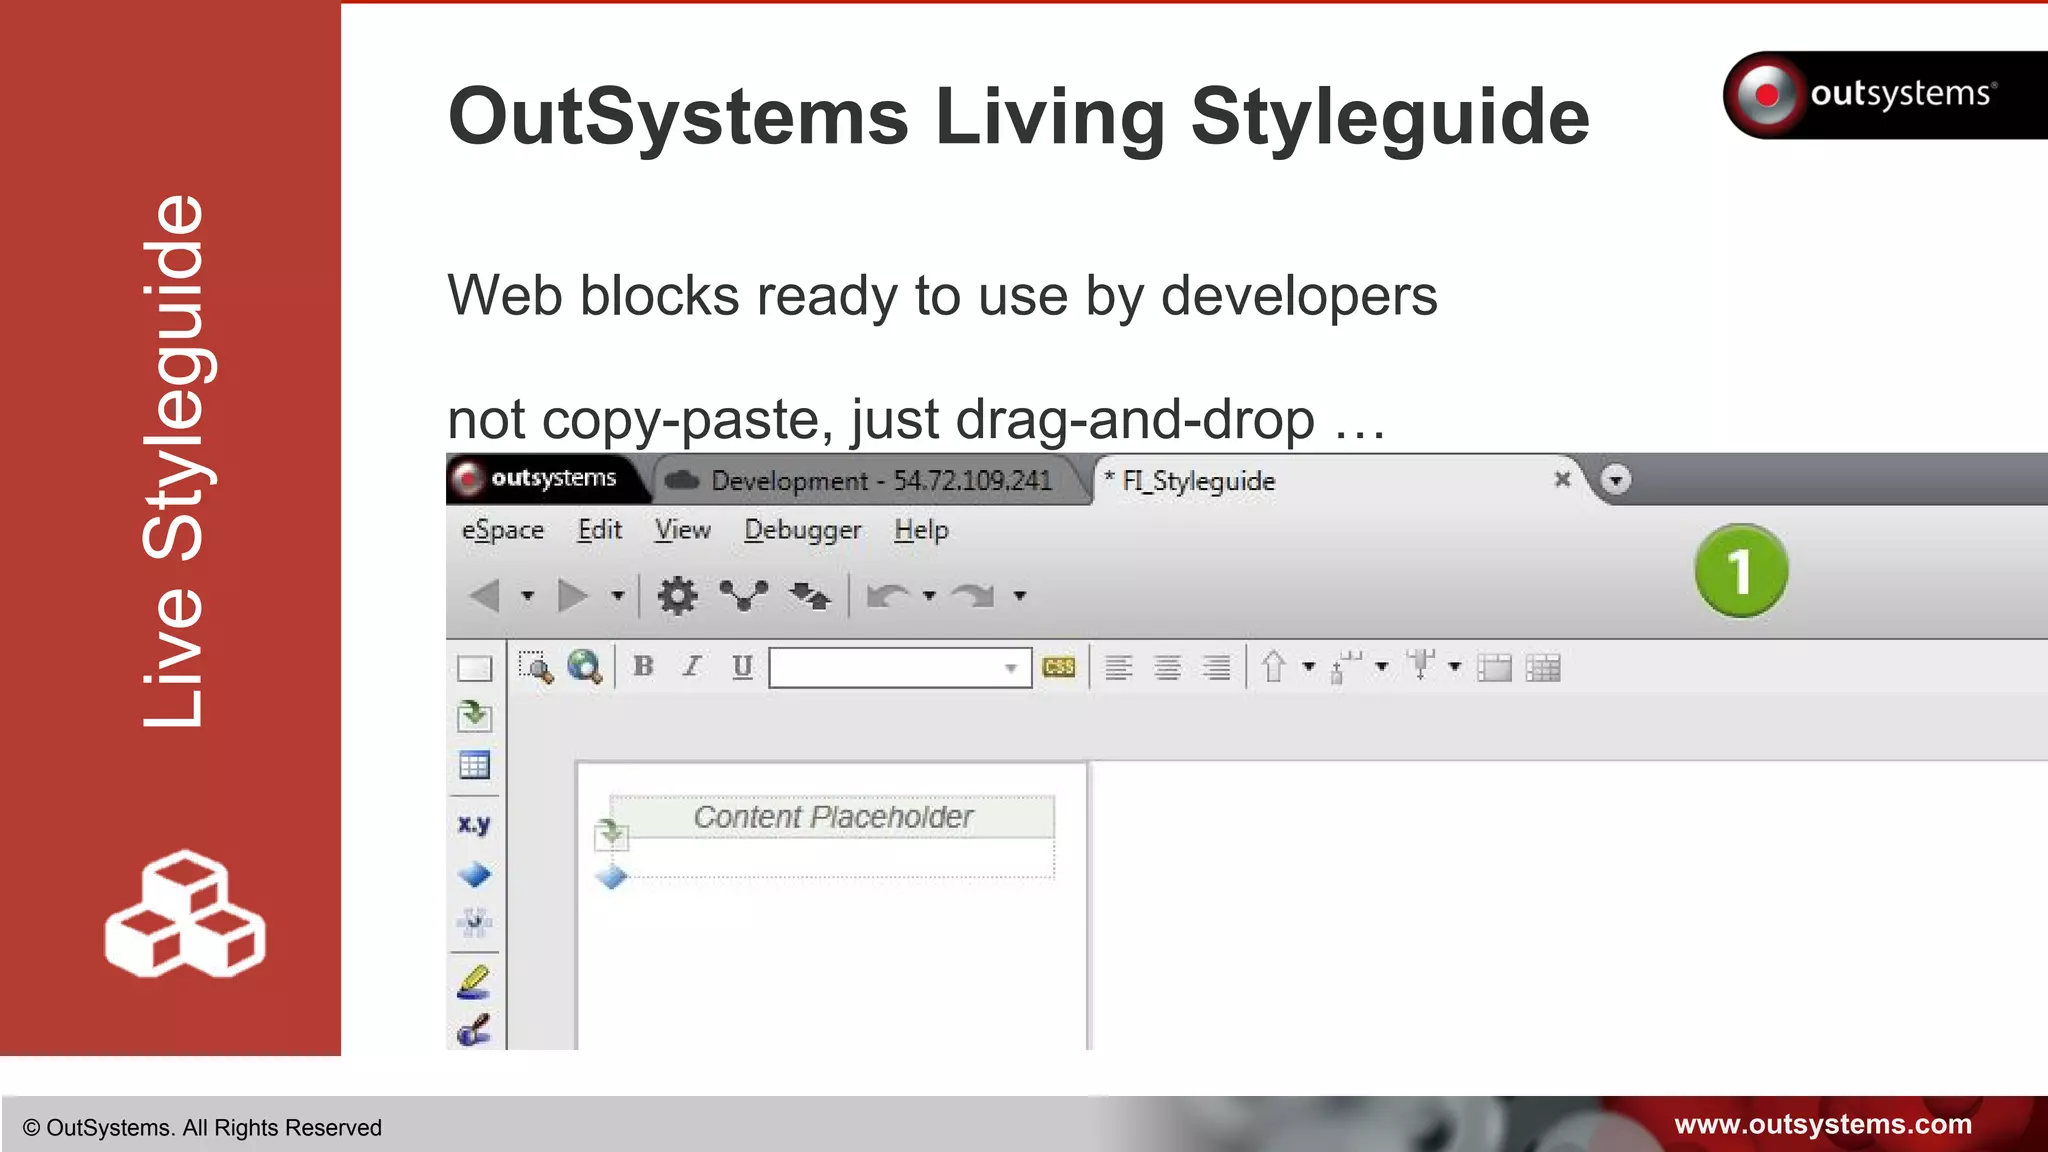Click the grid table icon in the toolbar
The width and height of the screenshot is (2048, 1152).
click(x=1543, y=668)
